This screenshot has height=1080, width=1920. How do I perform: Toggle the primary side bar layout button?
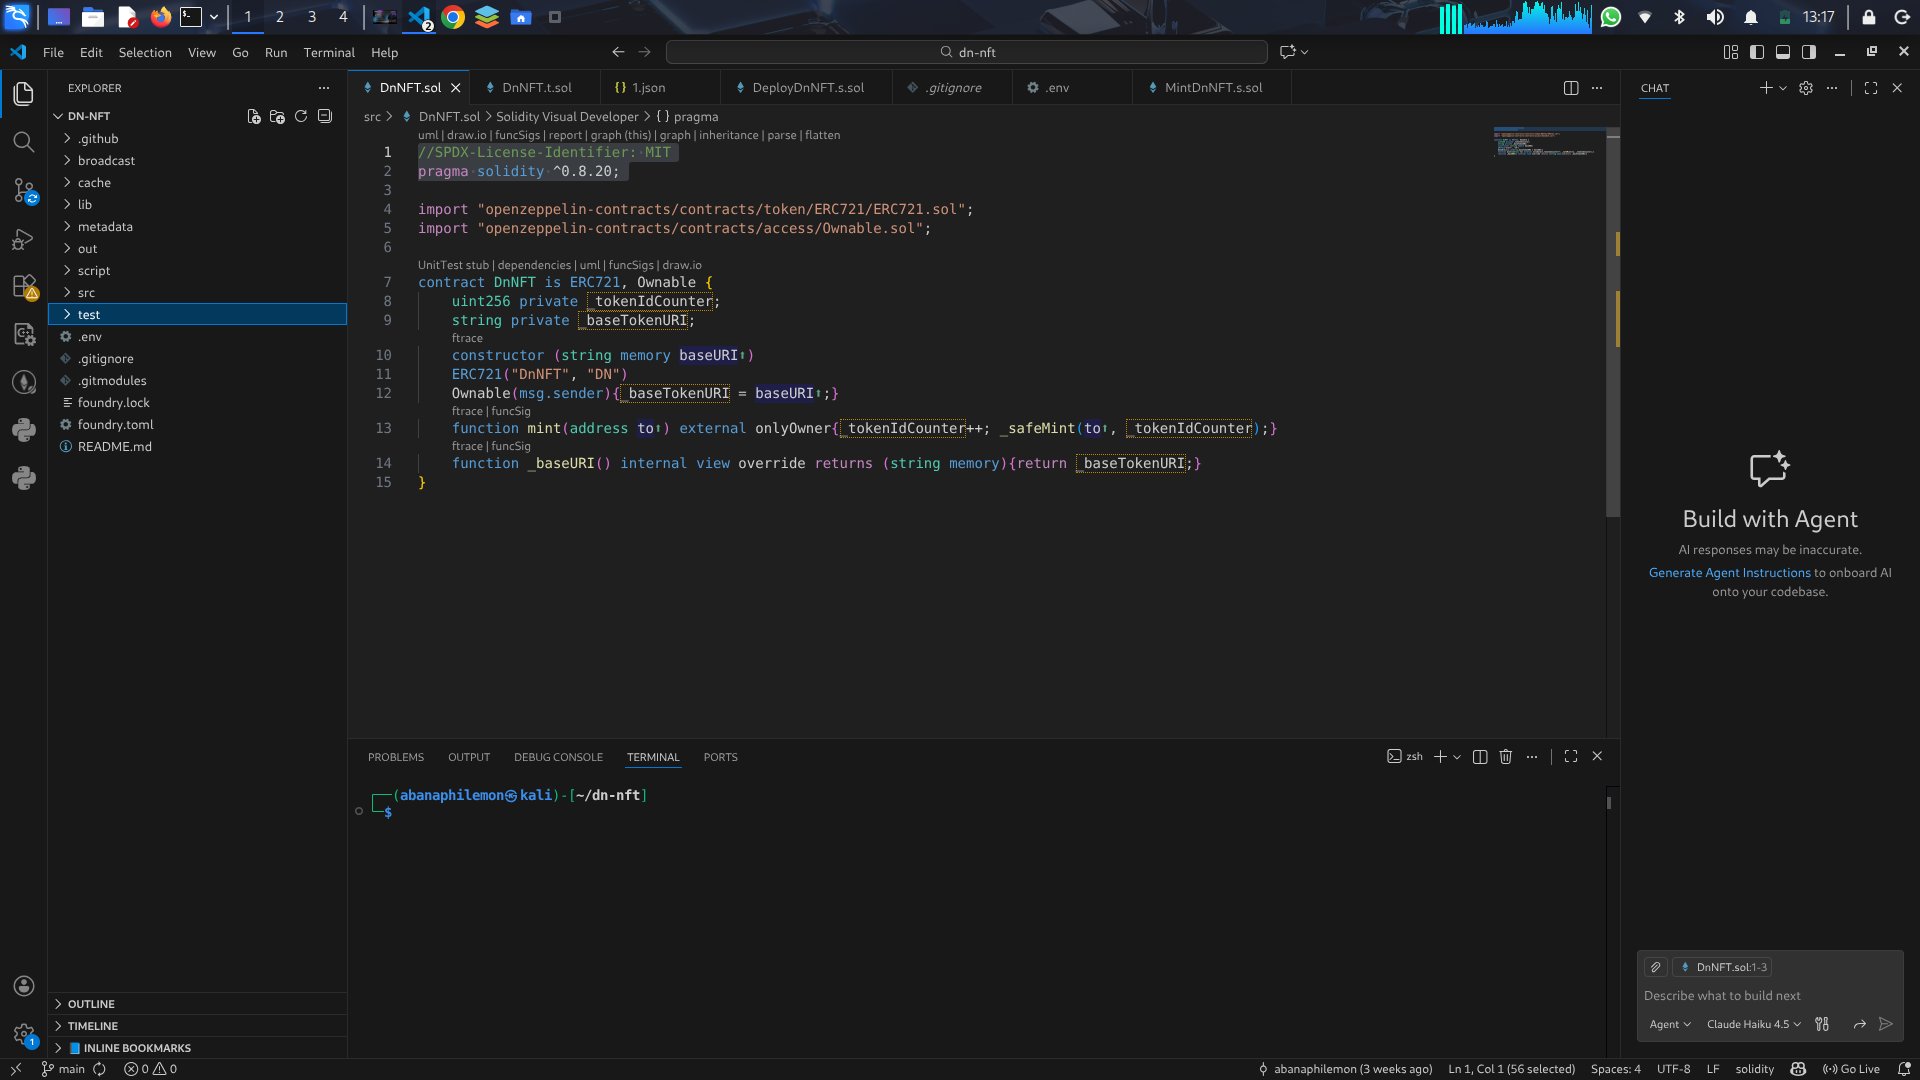(1757, 52)
